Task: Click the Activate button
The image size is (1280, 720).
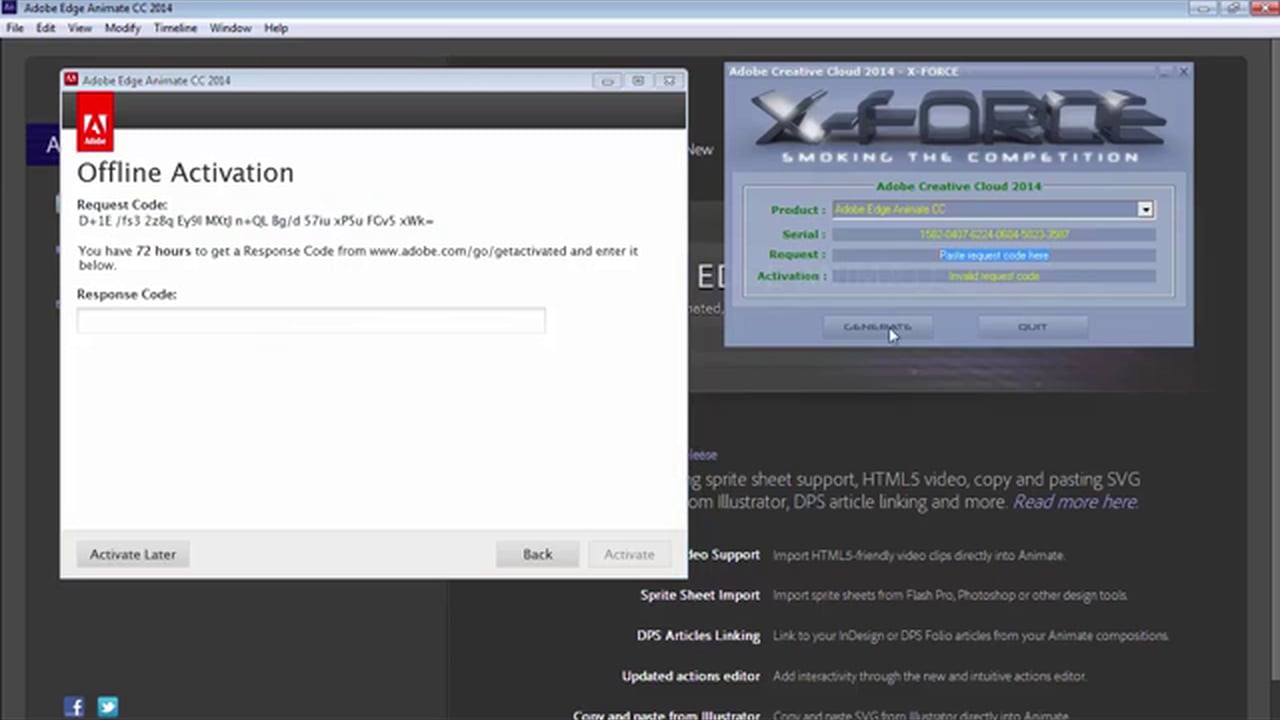Action: [629, 554]
